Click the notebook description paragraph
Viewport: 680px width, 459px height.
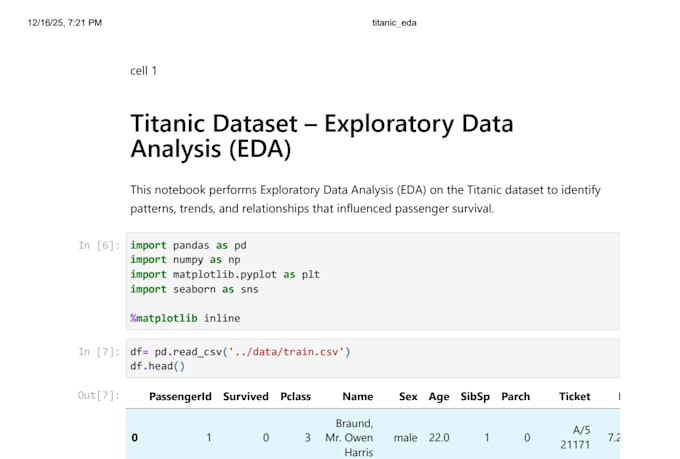pos(365,199)
